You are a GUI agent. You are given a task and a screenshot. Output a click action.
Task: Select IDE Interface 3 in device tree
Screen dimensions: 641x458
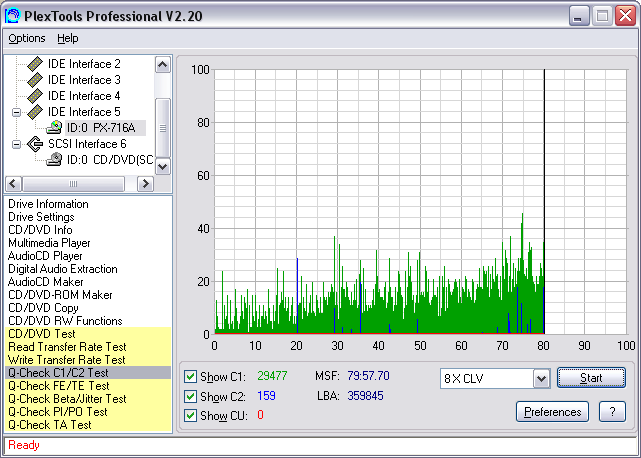pyautogui.click(x=84, y=80)
